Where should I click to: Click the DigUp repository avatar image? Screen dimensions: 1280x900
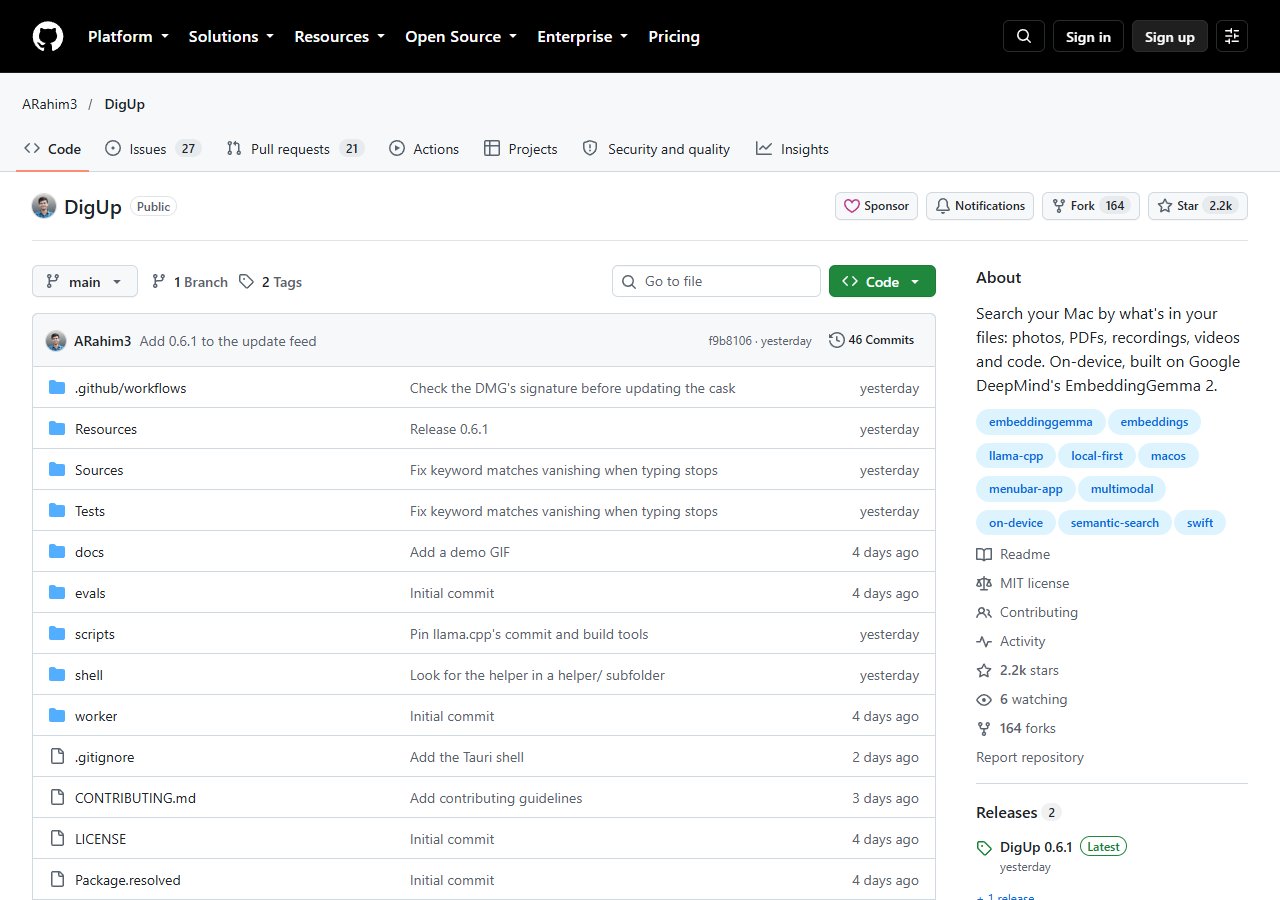[x=44, y=206]
